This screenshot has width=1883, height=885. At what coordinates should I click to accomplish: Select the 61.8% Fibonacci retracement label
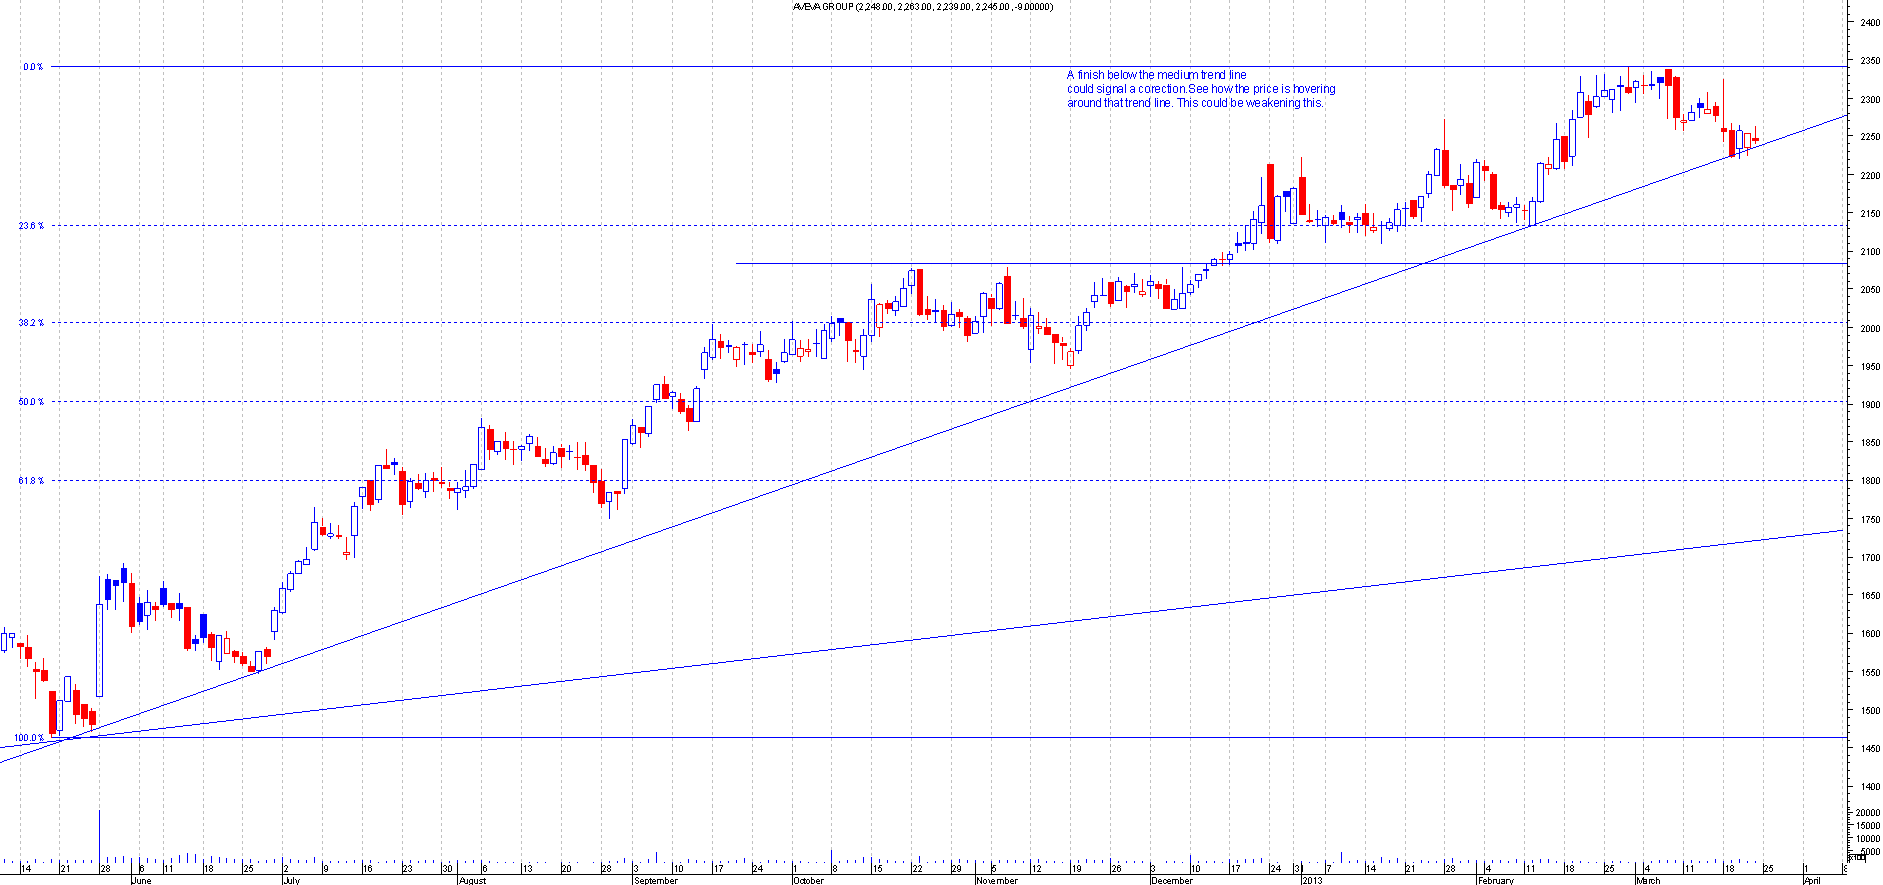pos(31,481)
